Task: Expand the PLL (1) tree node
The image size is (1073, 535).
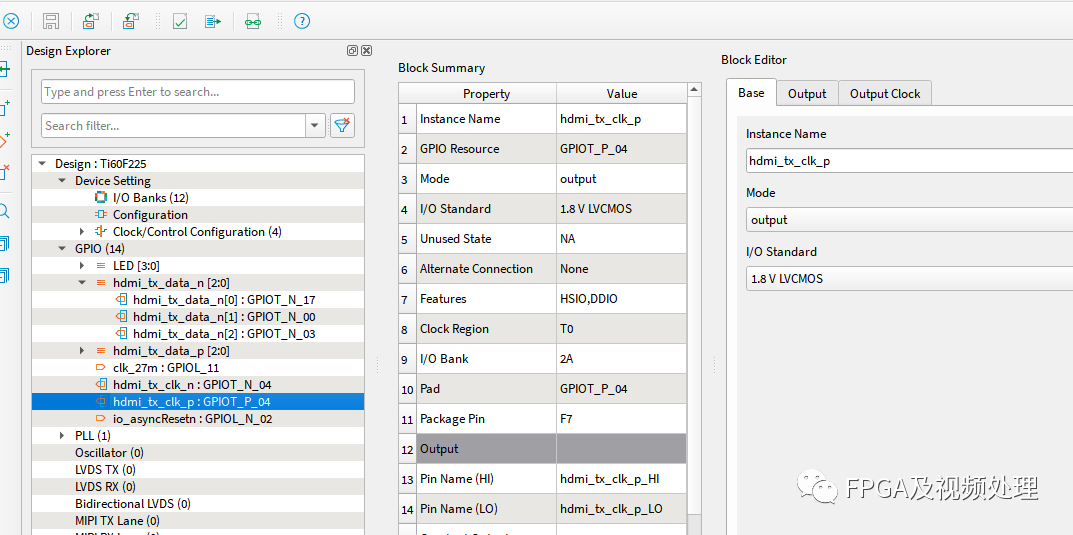Action: [62, 436]
